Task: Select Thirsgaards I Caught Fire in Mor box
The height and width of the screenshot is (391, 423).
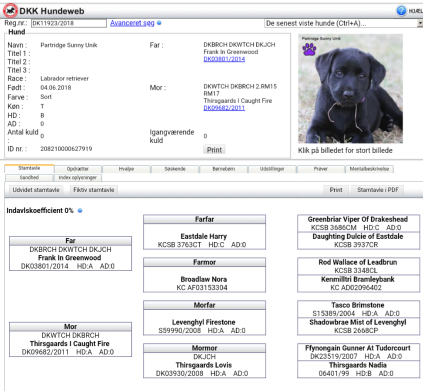Action: [70, 344]
